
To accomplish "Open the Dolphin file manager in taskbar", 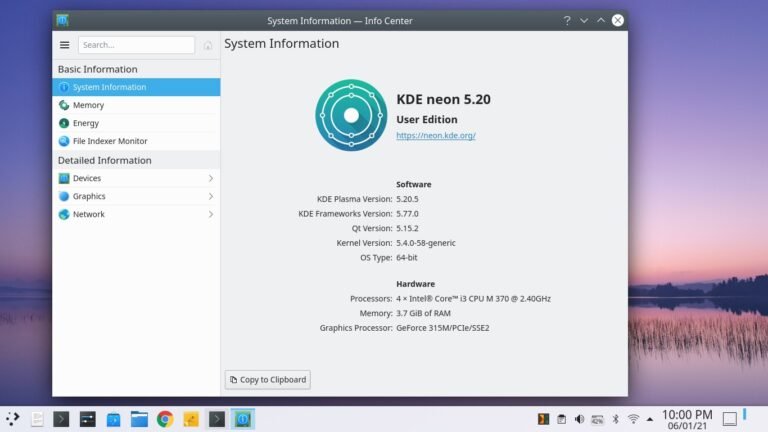I will point(139,419).
